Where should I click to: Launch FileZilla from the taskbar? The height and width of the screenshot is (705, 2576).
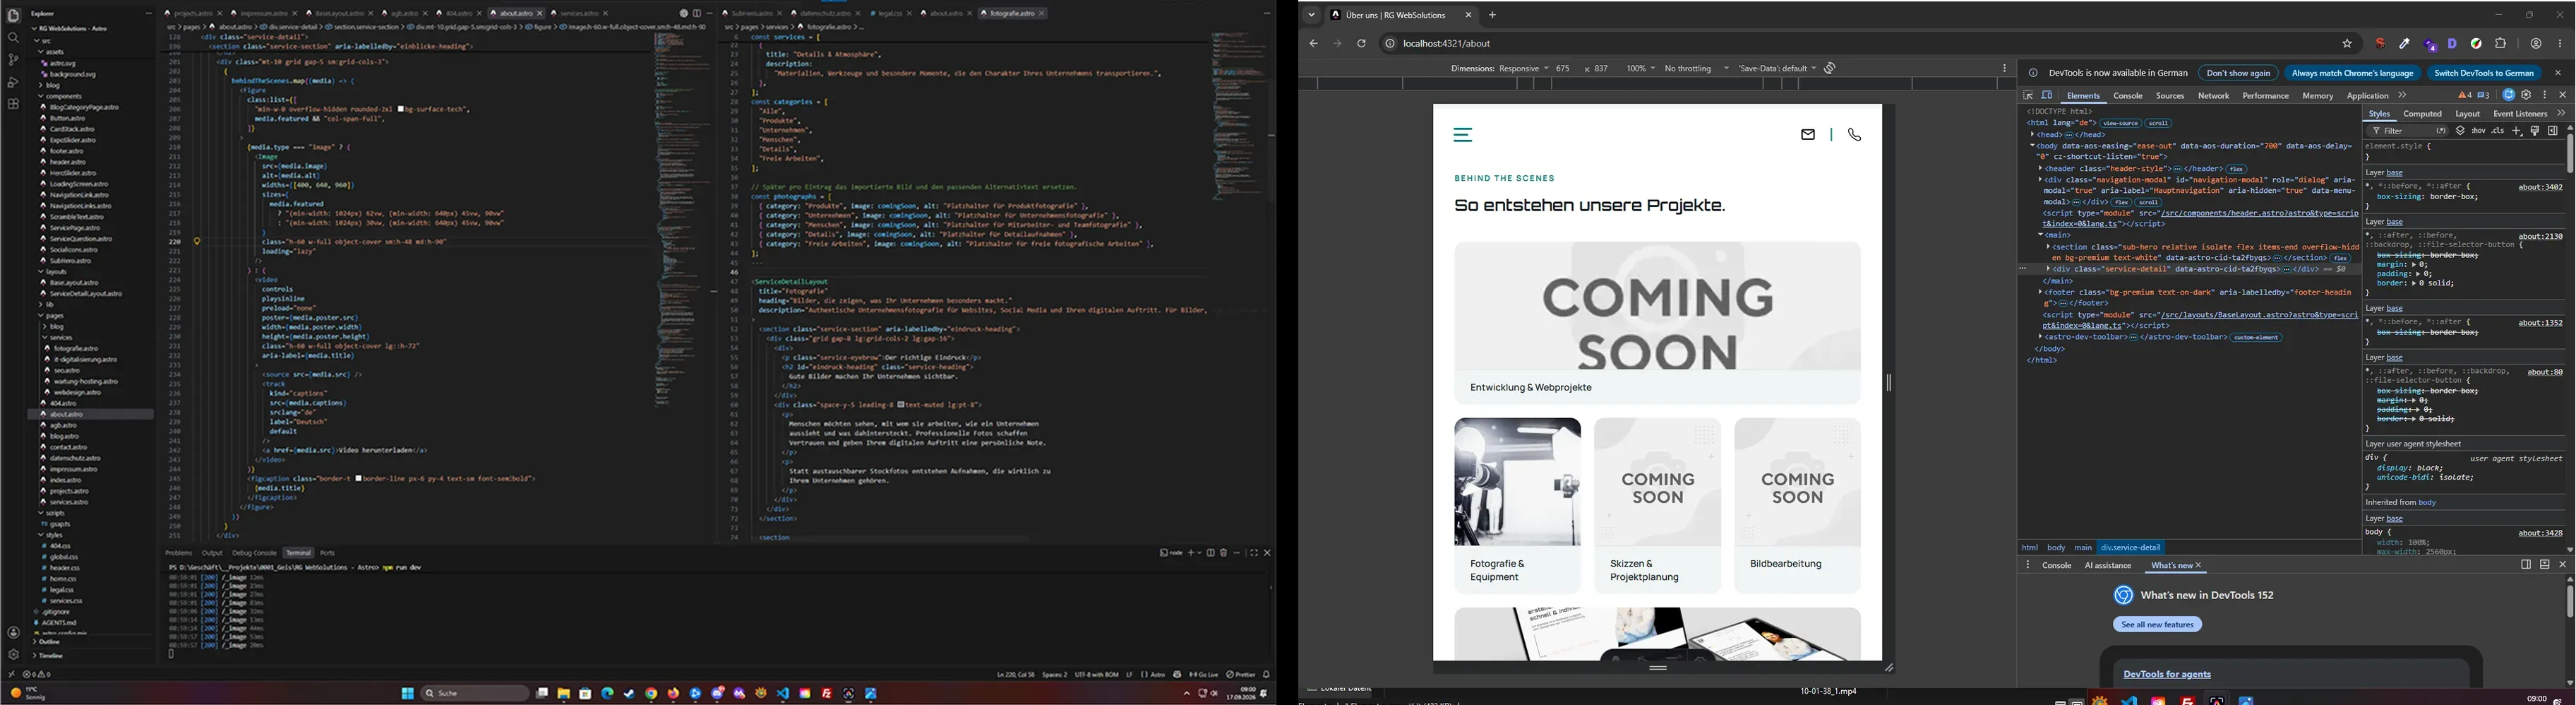point(827,694)
